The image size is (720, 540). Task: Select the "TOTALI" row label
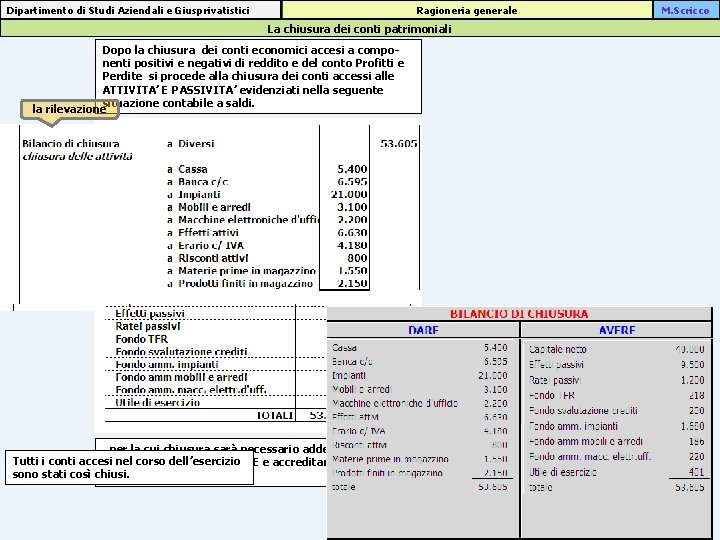[275, 416]
